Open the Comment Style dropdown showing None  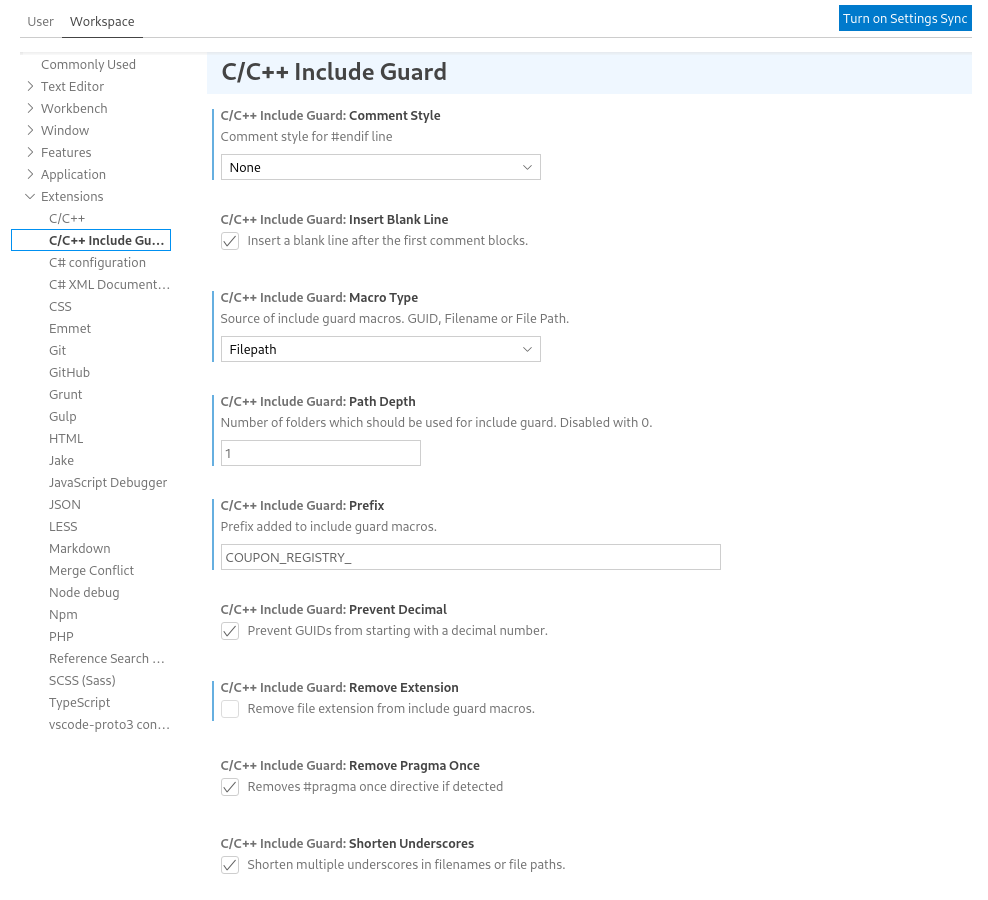380,167
